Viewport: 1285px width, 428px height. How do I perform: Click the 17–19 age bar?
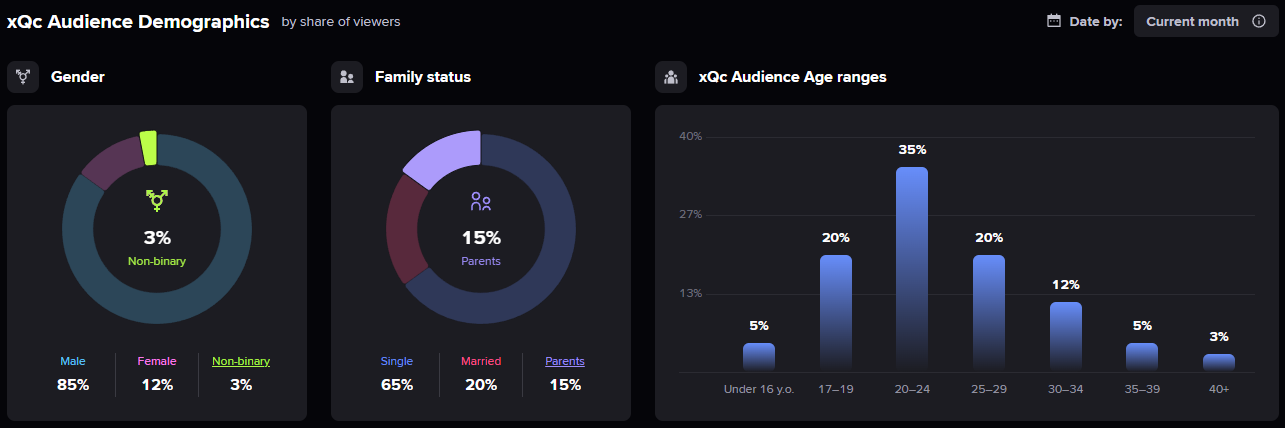836,312
